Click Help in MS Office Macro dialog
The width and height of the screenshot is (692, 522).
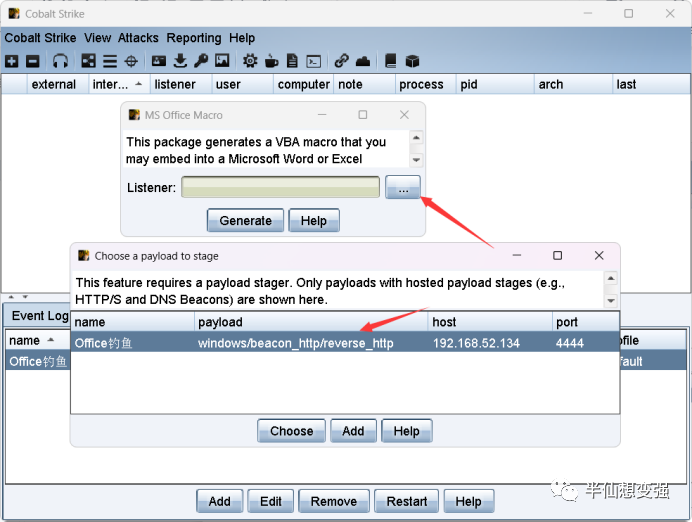pyautogui.click(x=314, y=220)
